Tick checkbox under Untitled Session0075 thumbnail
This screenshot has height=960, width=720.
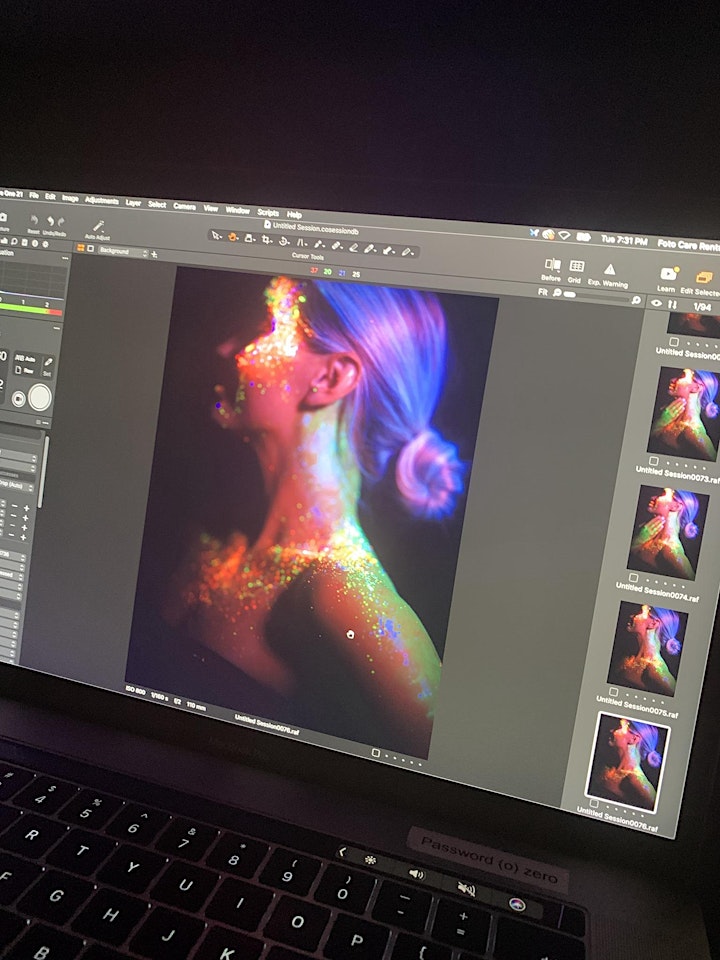pyautogui.click(x=613, y=692)
